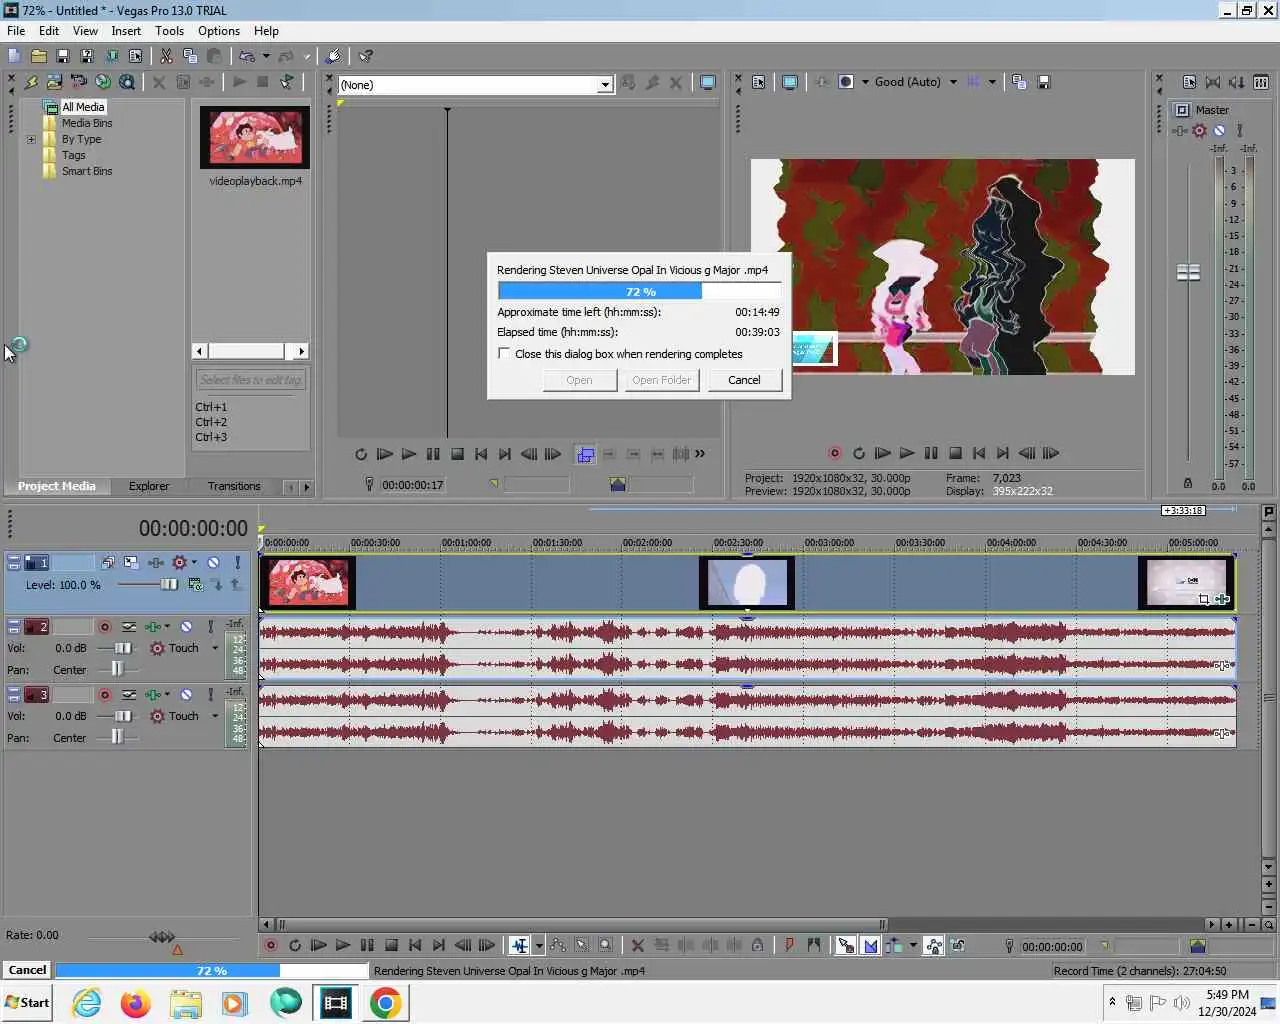This screenshot has height=1024, width=1280.
Task: Click Record button in timeline transport bar
Action: [270, 945]
